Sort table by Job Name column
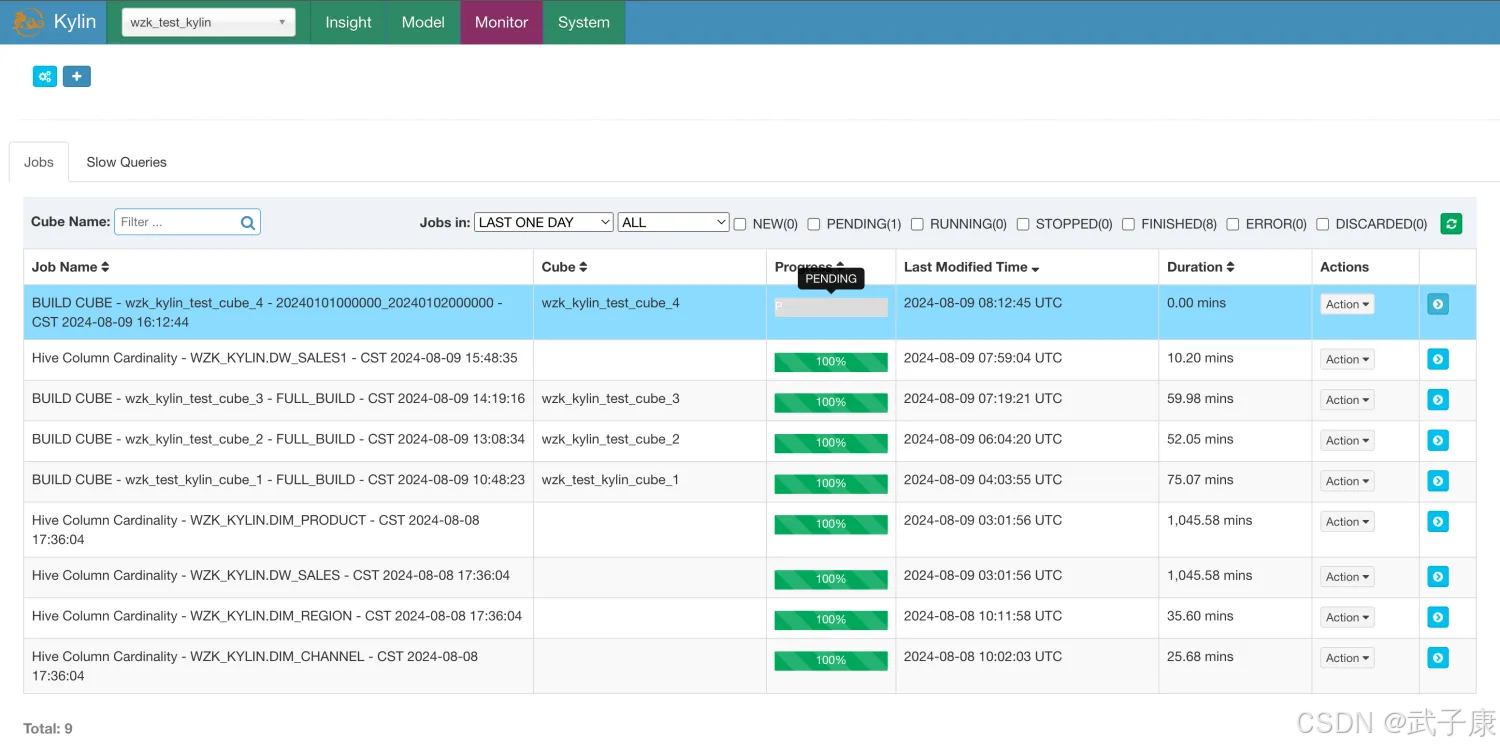This screenshot has width=1500, height=749. pyautogui.click(x=70, y=267)
